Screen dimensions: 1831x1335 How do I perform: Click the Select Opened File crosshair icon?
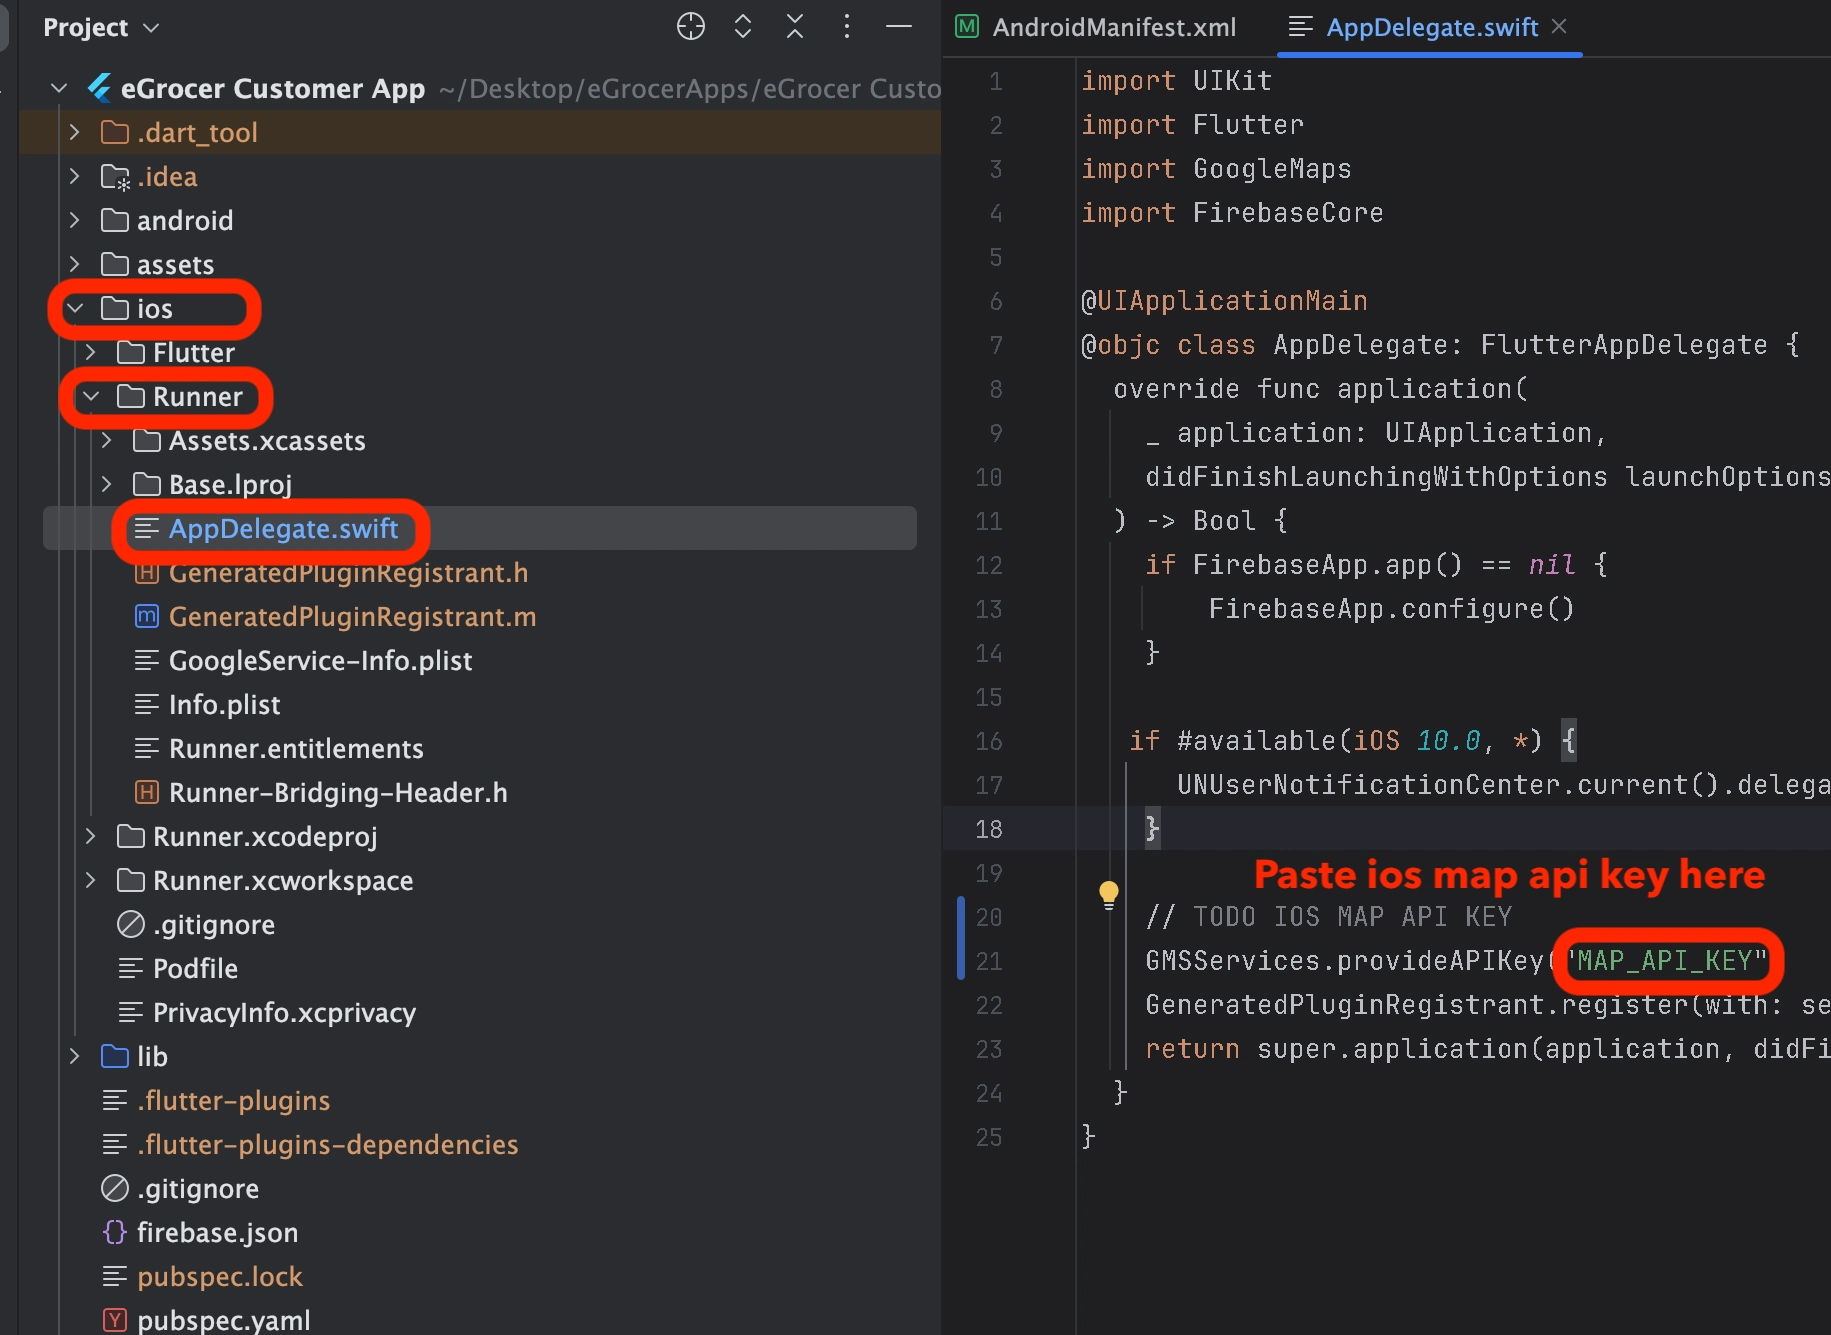691,27
